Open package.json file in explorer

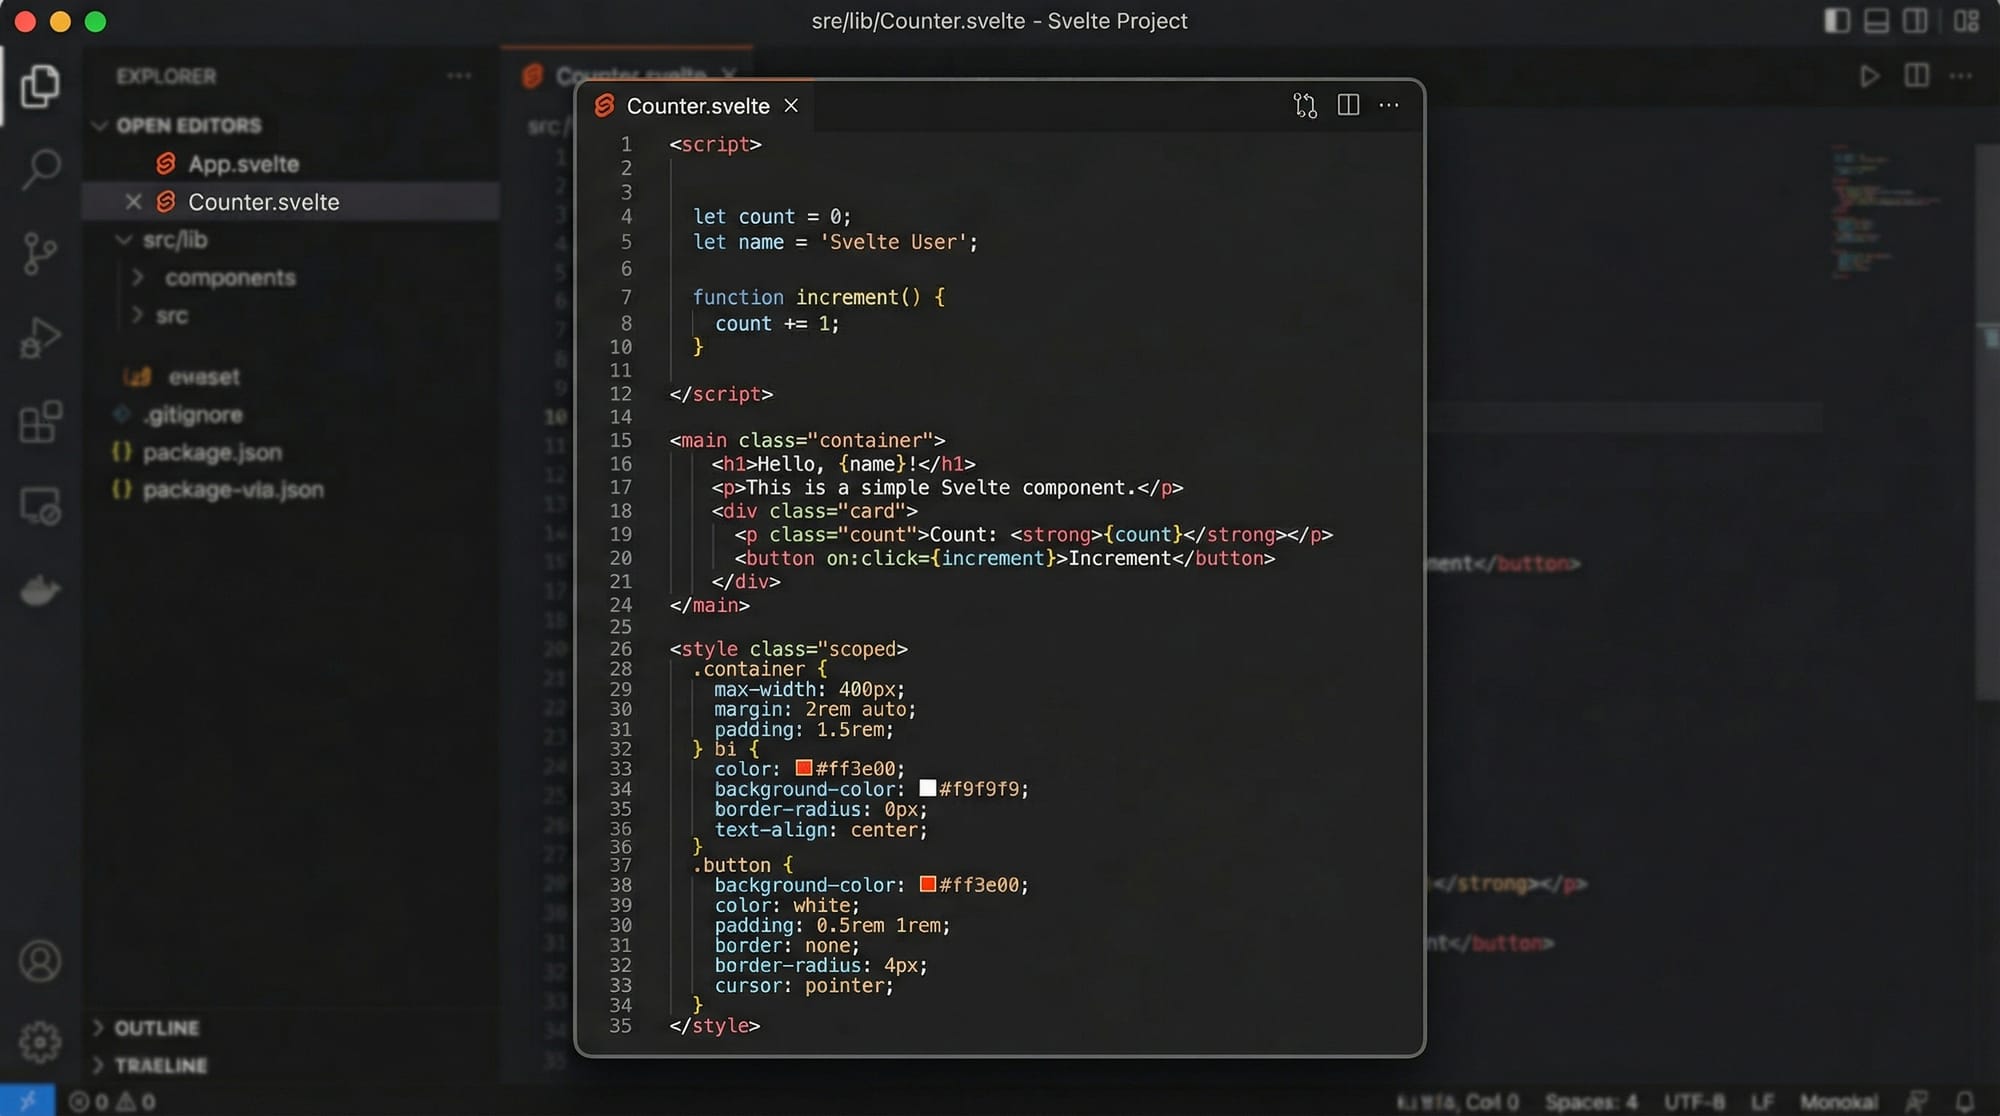[x=212, y=452]
